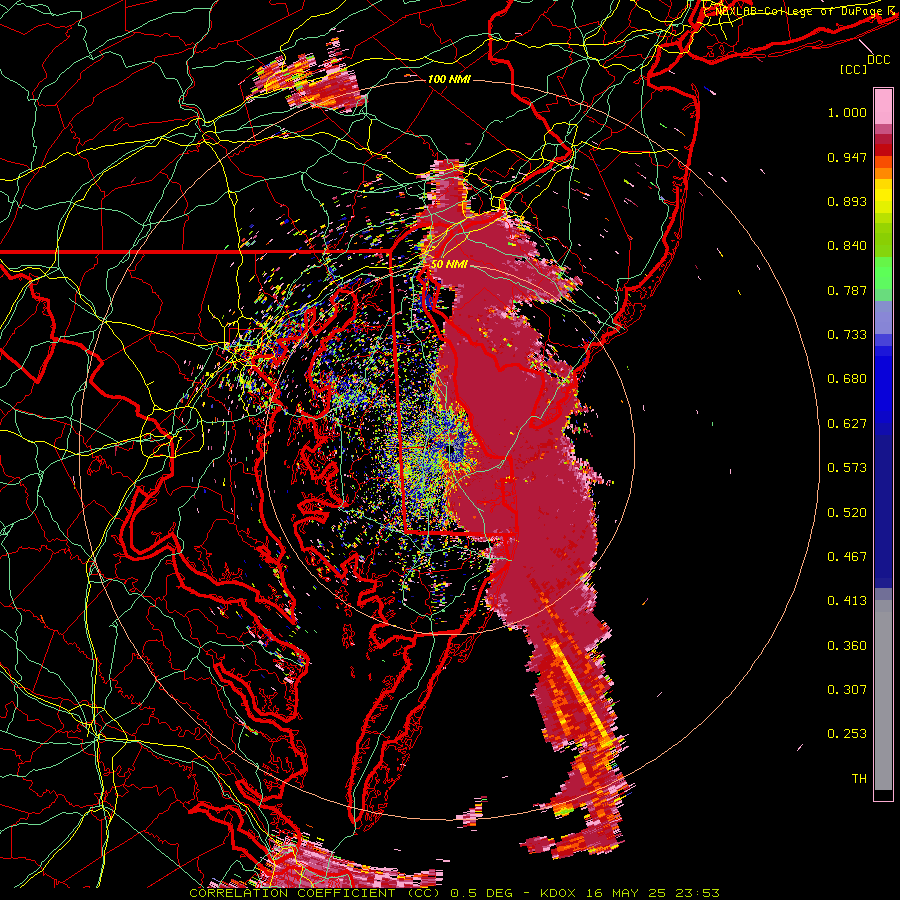Viewport: 900px width, 900px height.
Task: Pick the orange swatch just below 0.947
Action: click(883, 162)
